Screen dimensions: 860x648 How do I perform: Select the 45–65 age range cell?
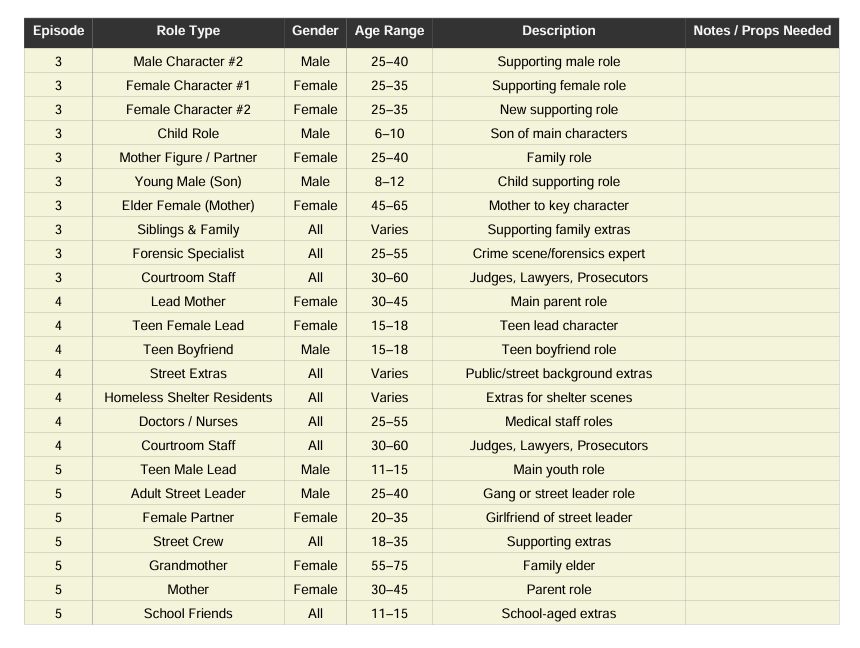coord(389,206)
